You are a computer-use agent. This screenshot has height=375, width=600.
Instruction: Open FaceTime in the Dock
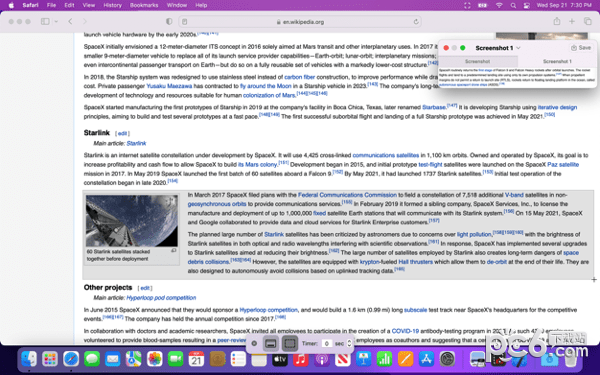tap(176, 359)
